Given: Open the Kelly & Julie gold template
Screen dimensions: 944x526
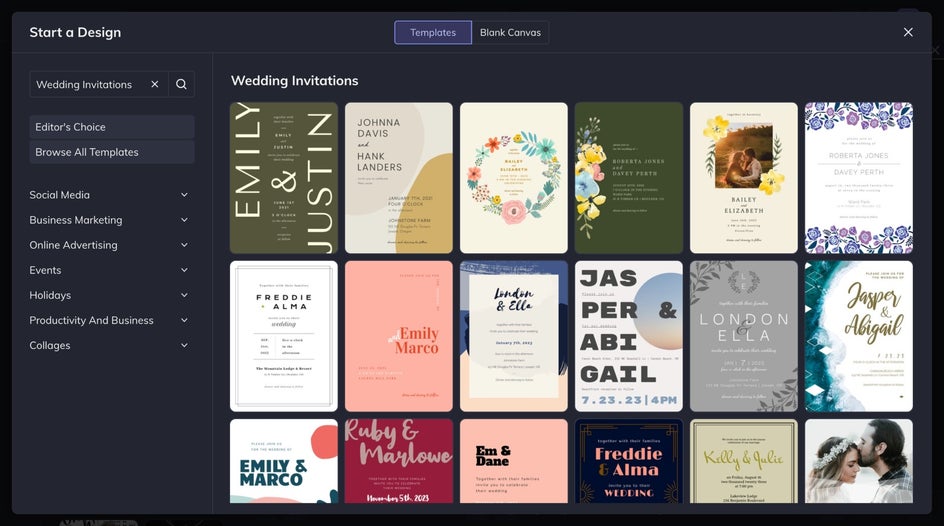Looking at the screenshot, I should coord(744,461).
